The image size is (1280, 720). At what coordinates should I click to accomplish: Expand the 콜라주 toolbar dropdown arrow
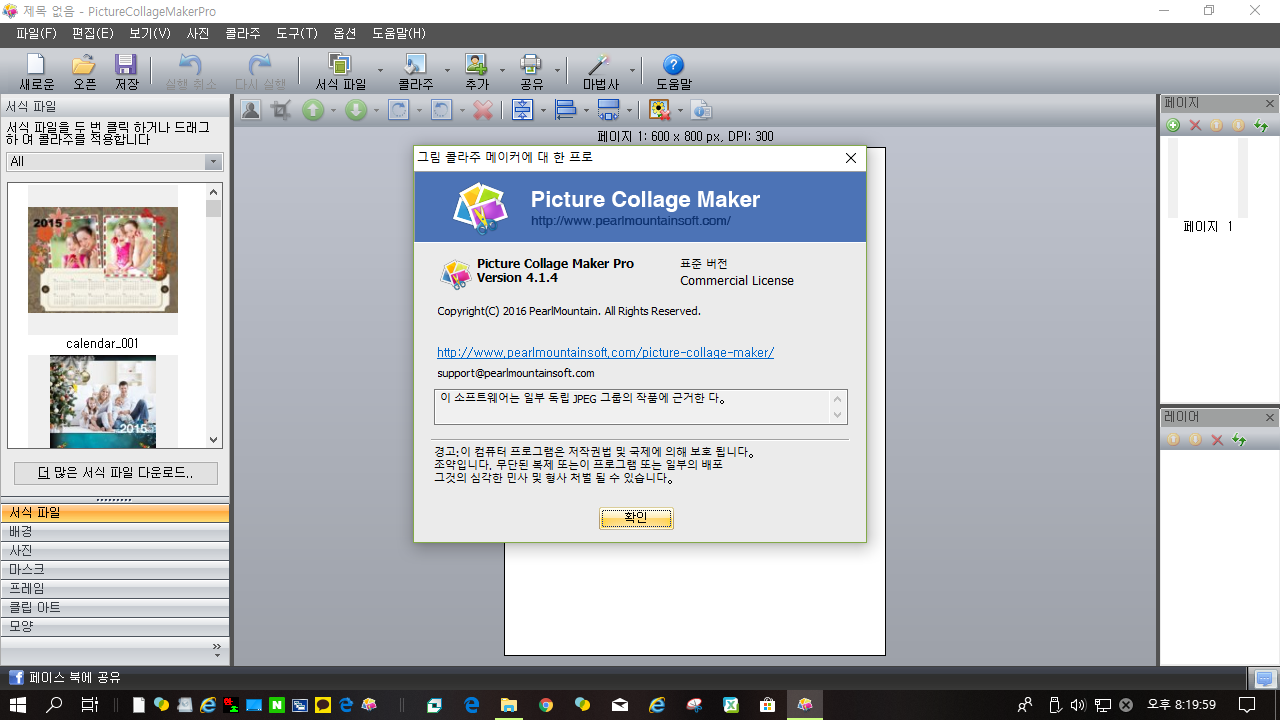pos(448,71)
